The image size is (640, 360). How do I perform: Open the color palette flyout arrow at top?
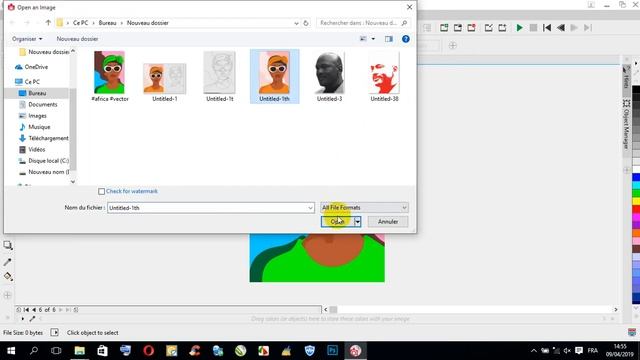tap(636, 63)
